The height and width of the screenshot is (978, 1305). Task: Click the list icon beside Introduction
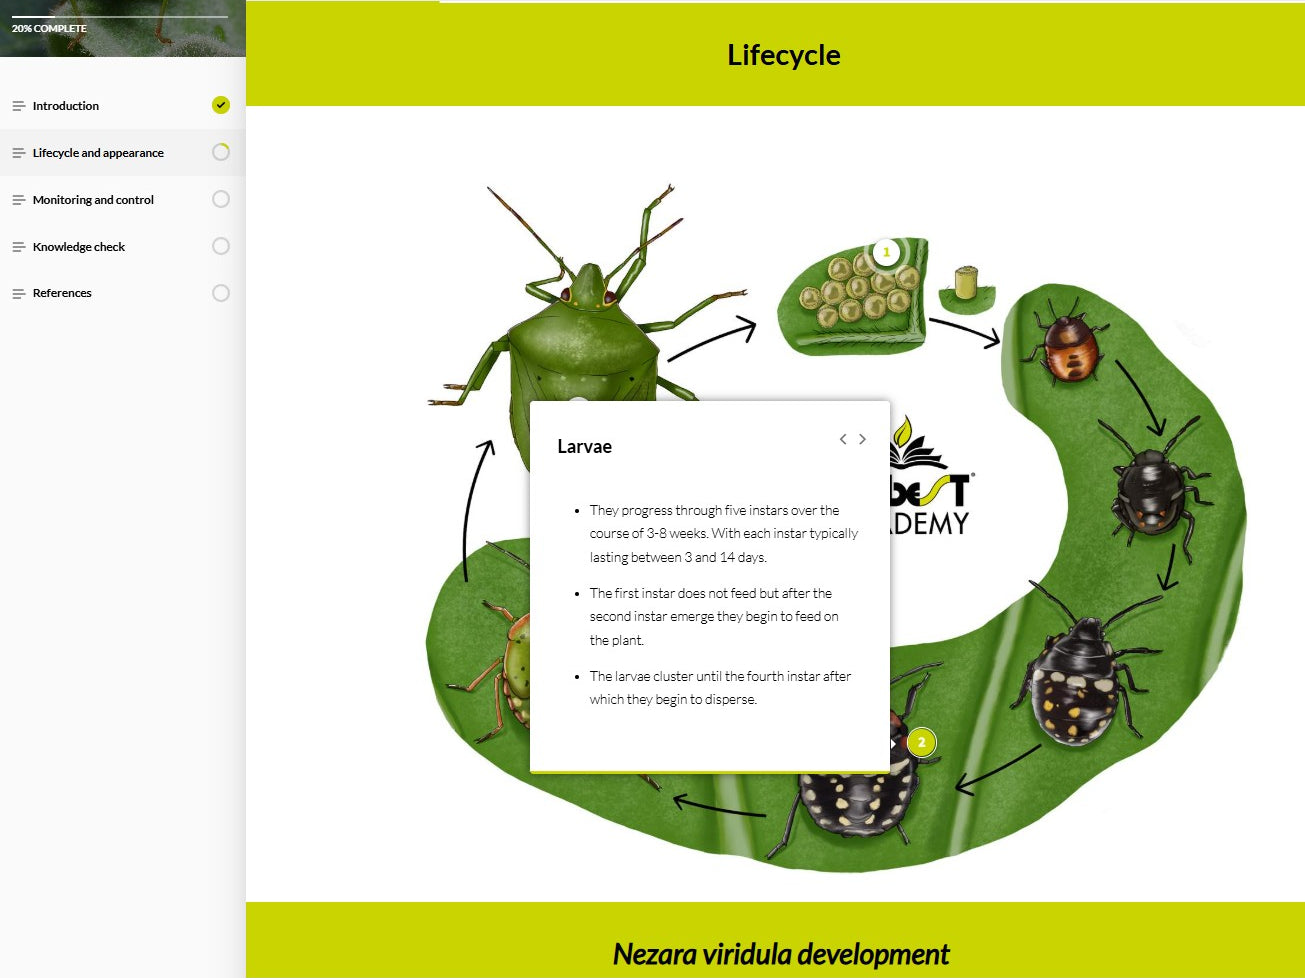click(18, 106)
